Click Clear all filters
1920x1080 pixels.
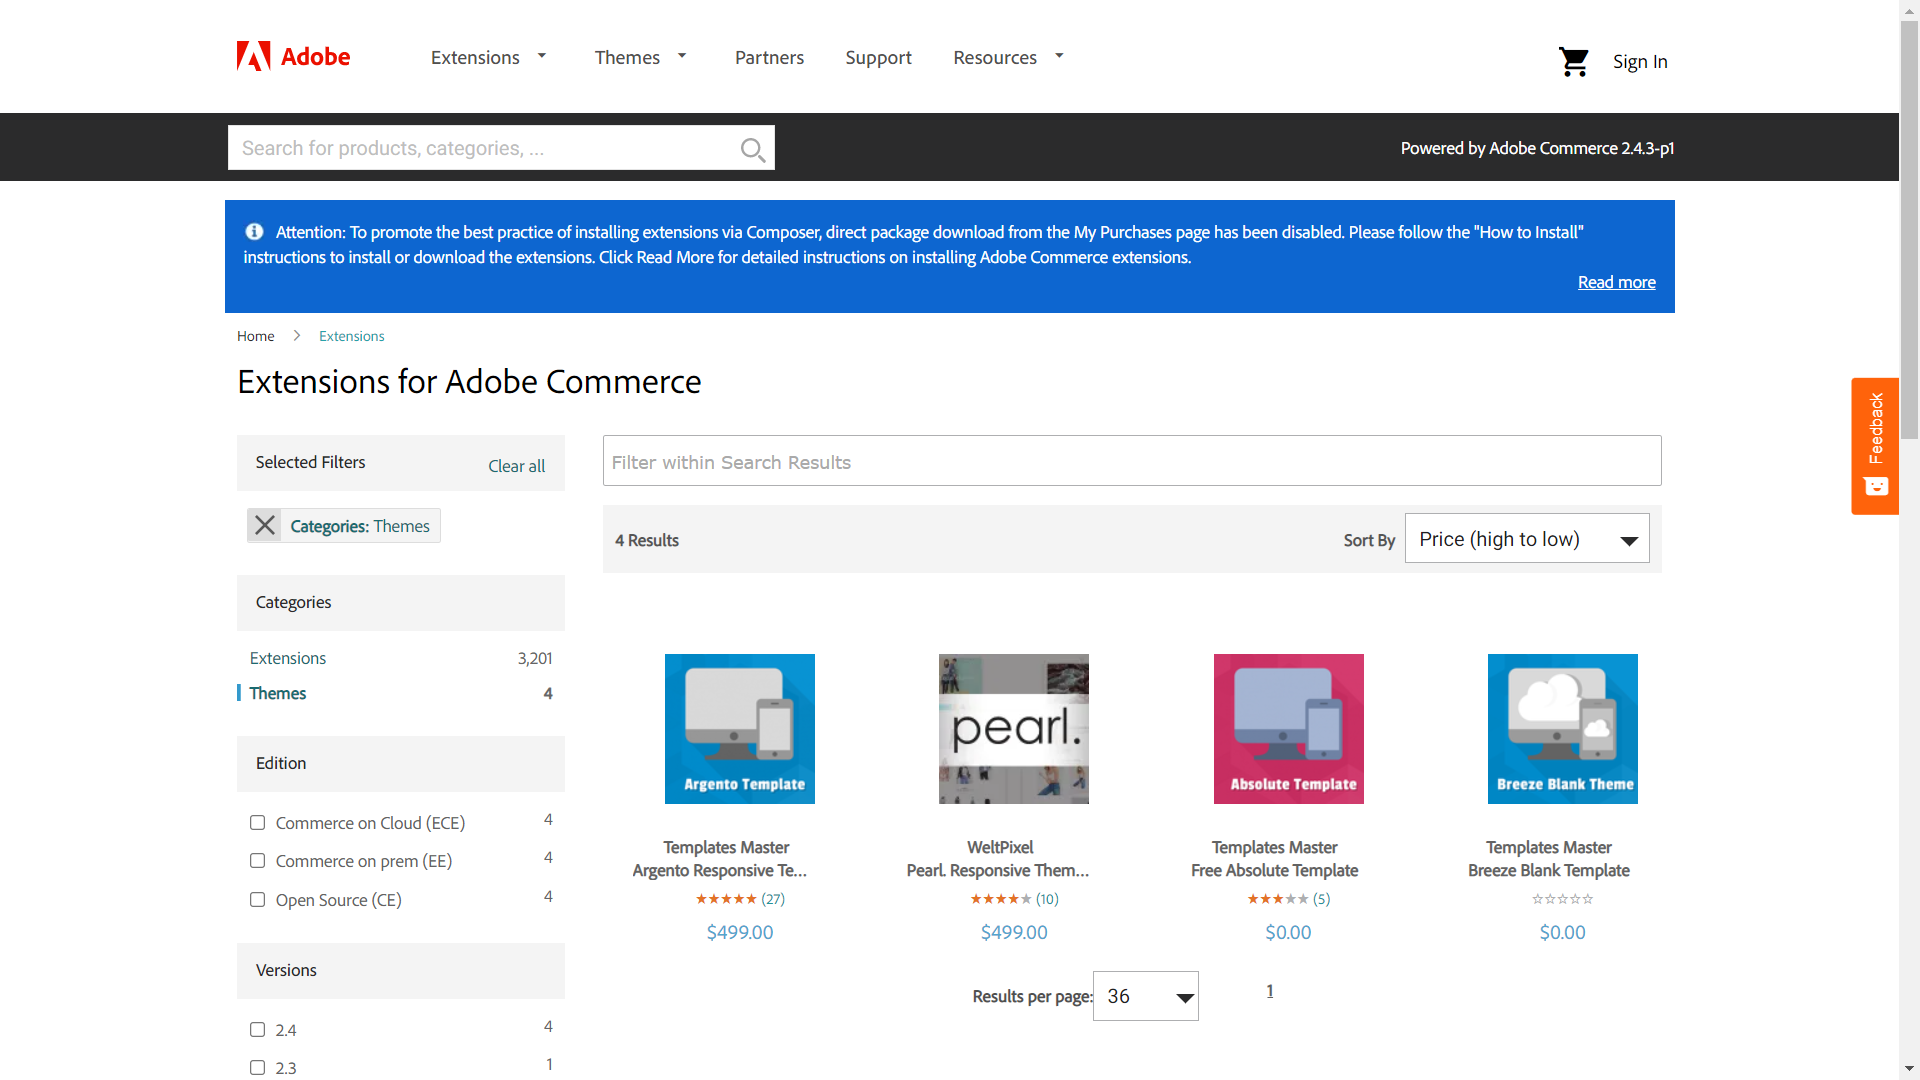click(x=516, y=466)
